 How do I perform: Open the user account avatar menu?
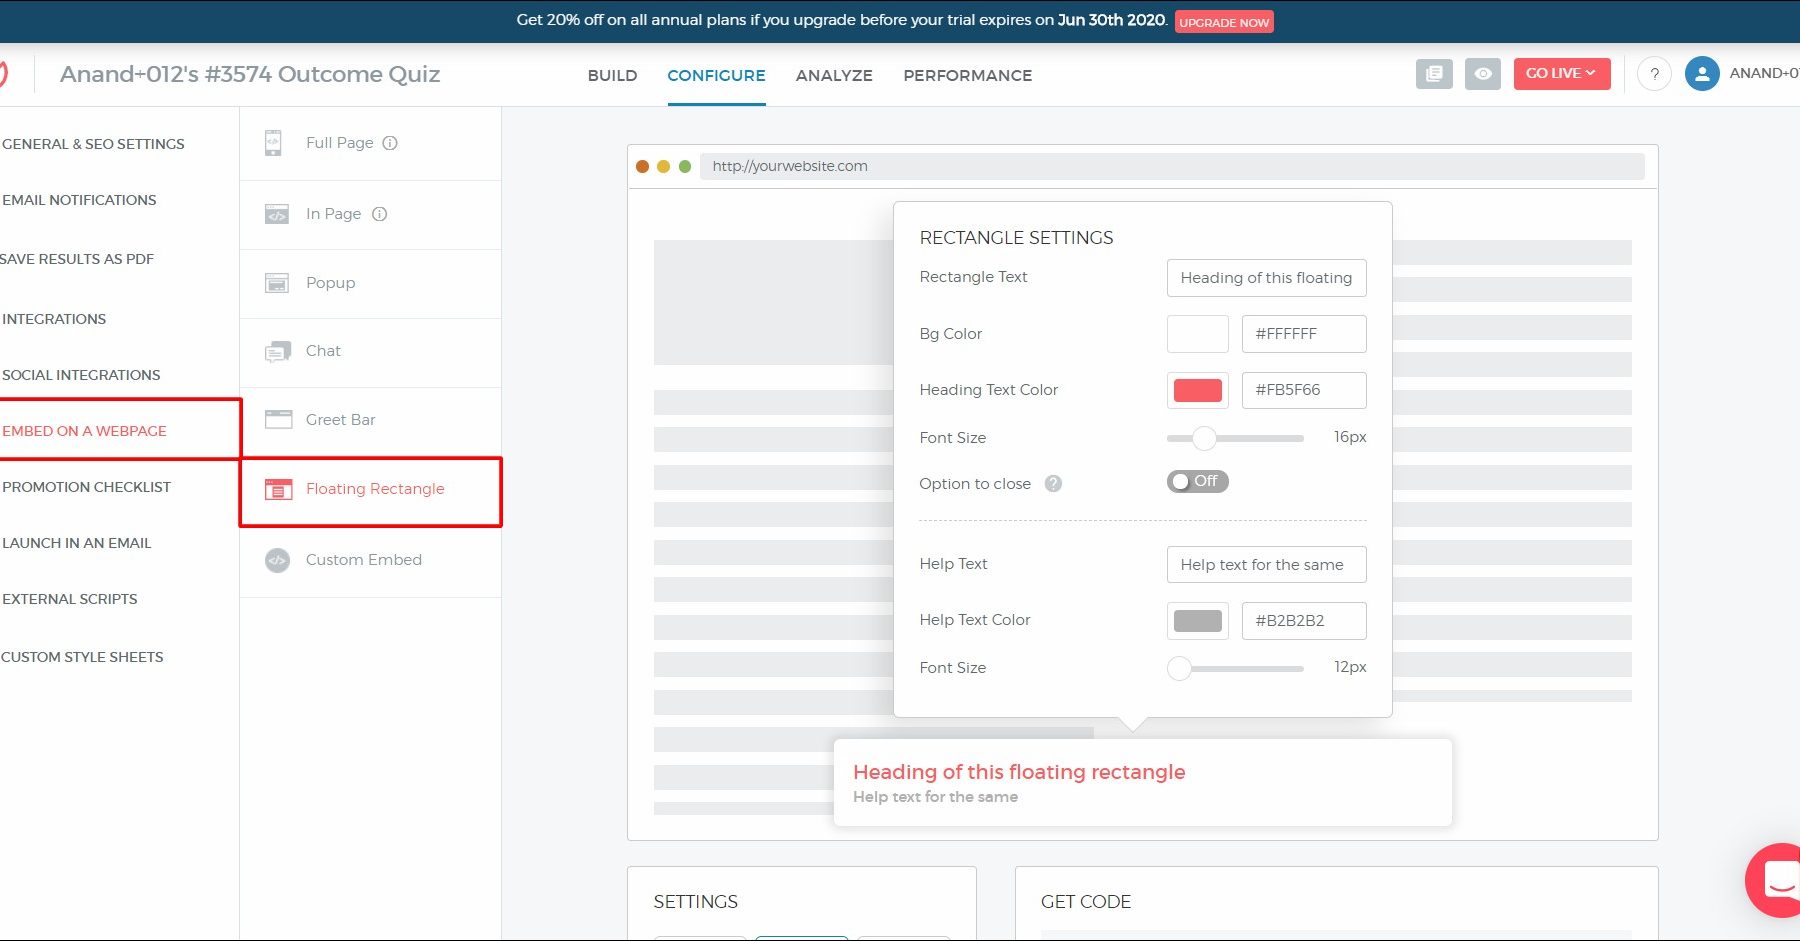coord(1701,74)
